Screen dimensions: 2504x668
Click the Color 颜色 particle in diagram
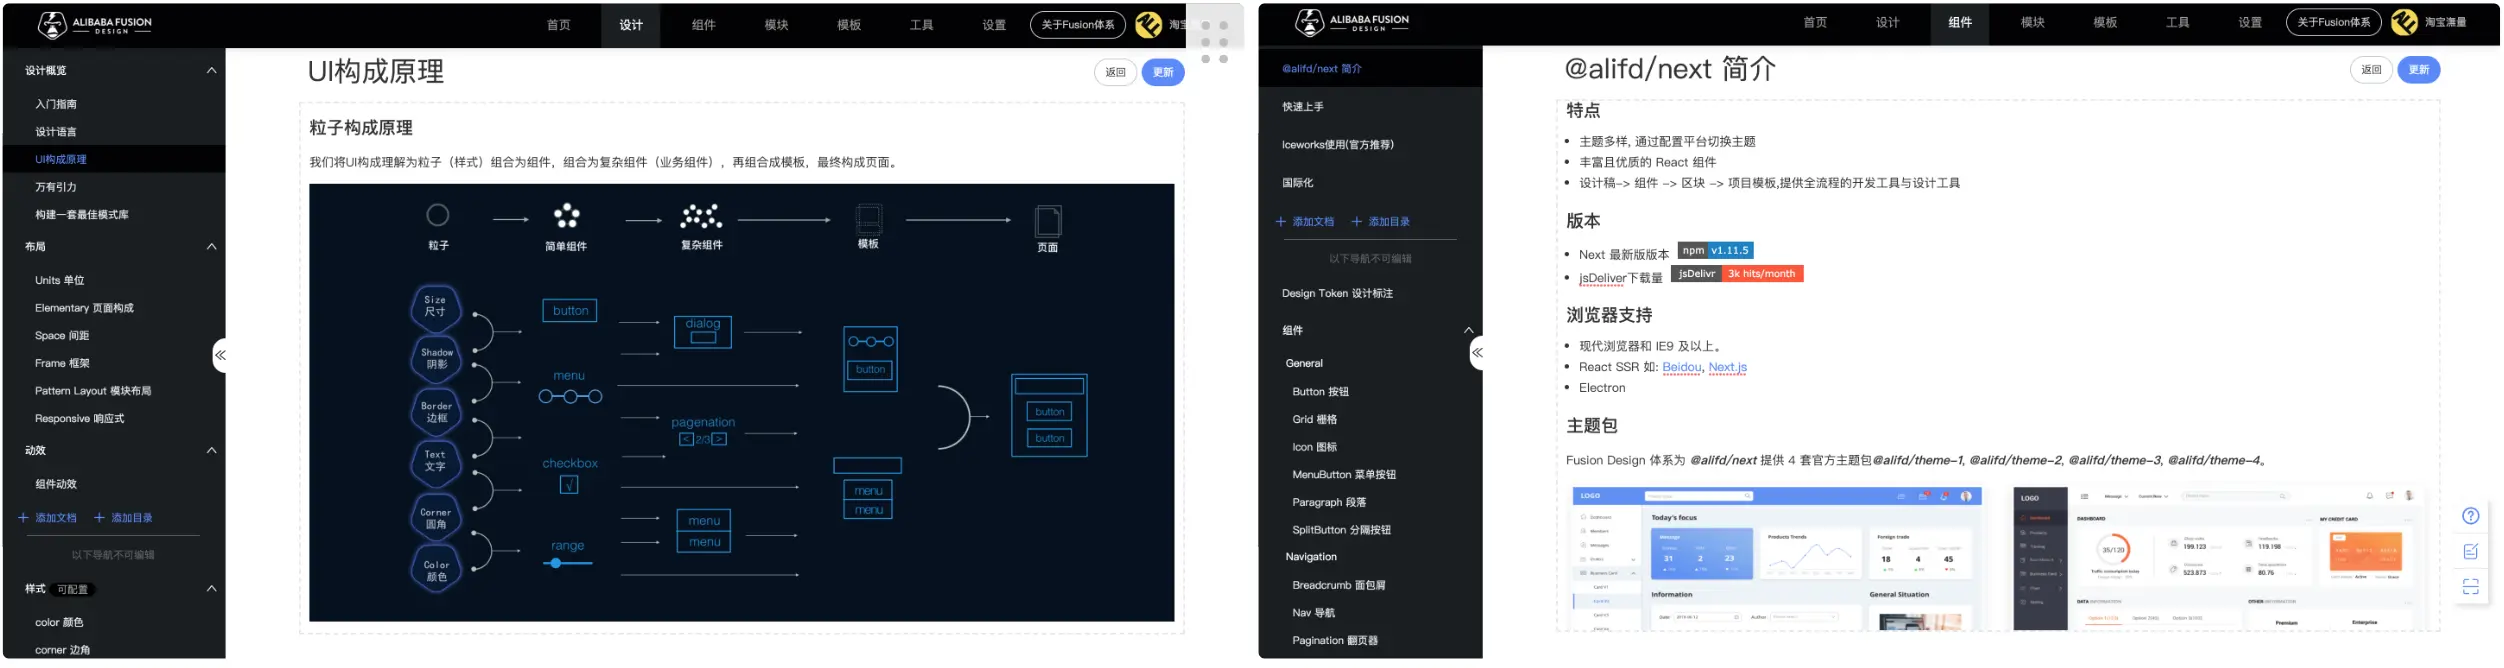[436, 570]
